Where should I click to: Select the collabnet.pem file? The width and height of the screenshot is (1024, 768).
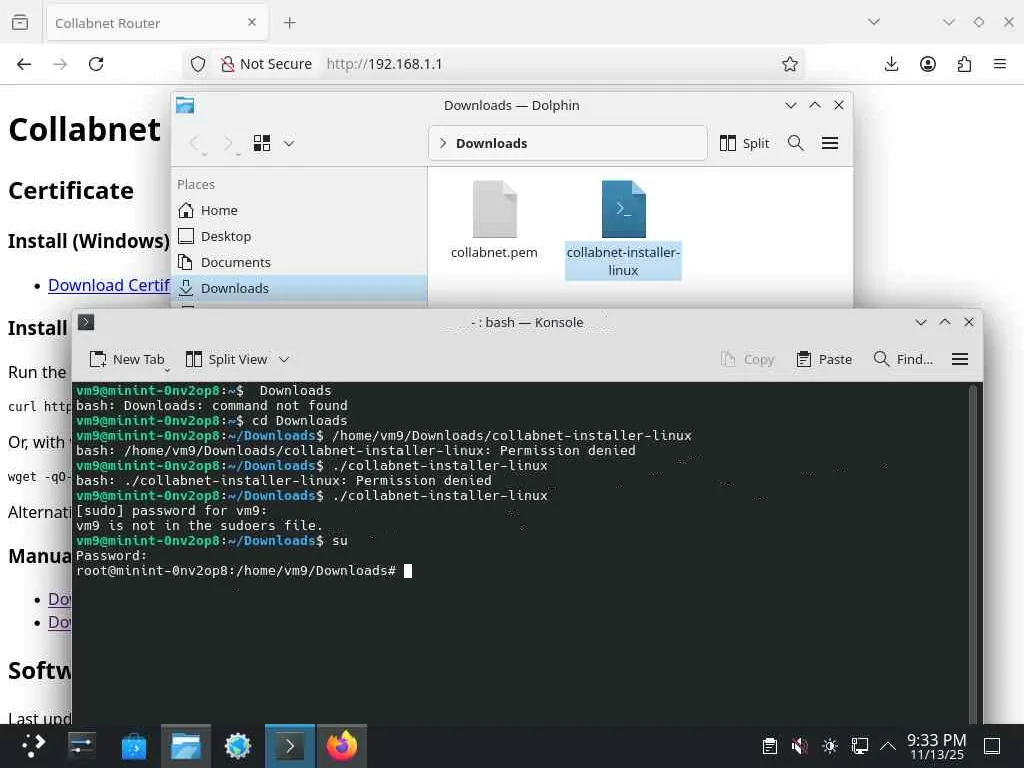point(494,220)
